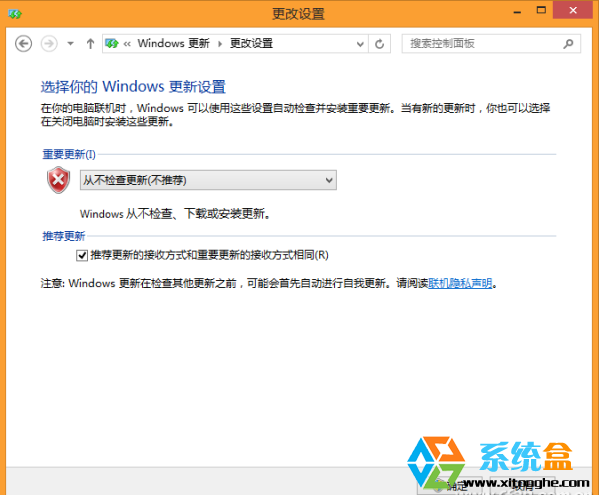Expand the double-chevron breadcrumb overflow
Viewport: 600px width, 495px height.
point(127,44)
